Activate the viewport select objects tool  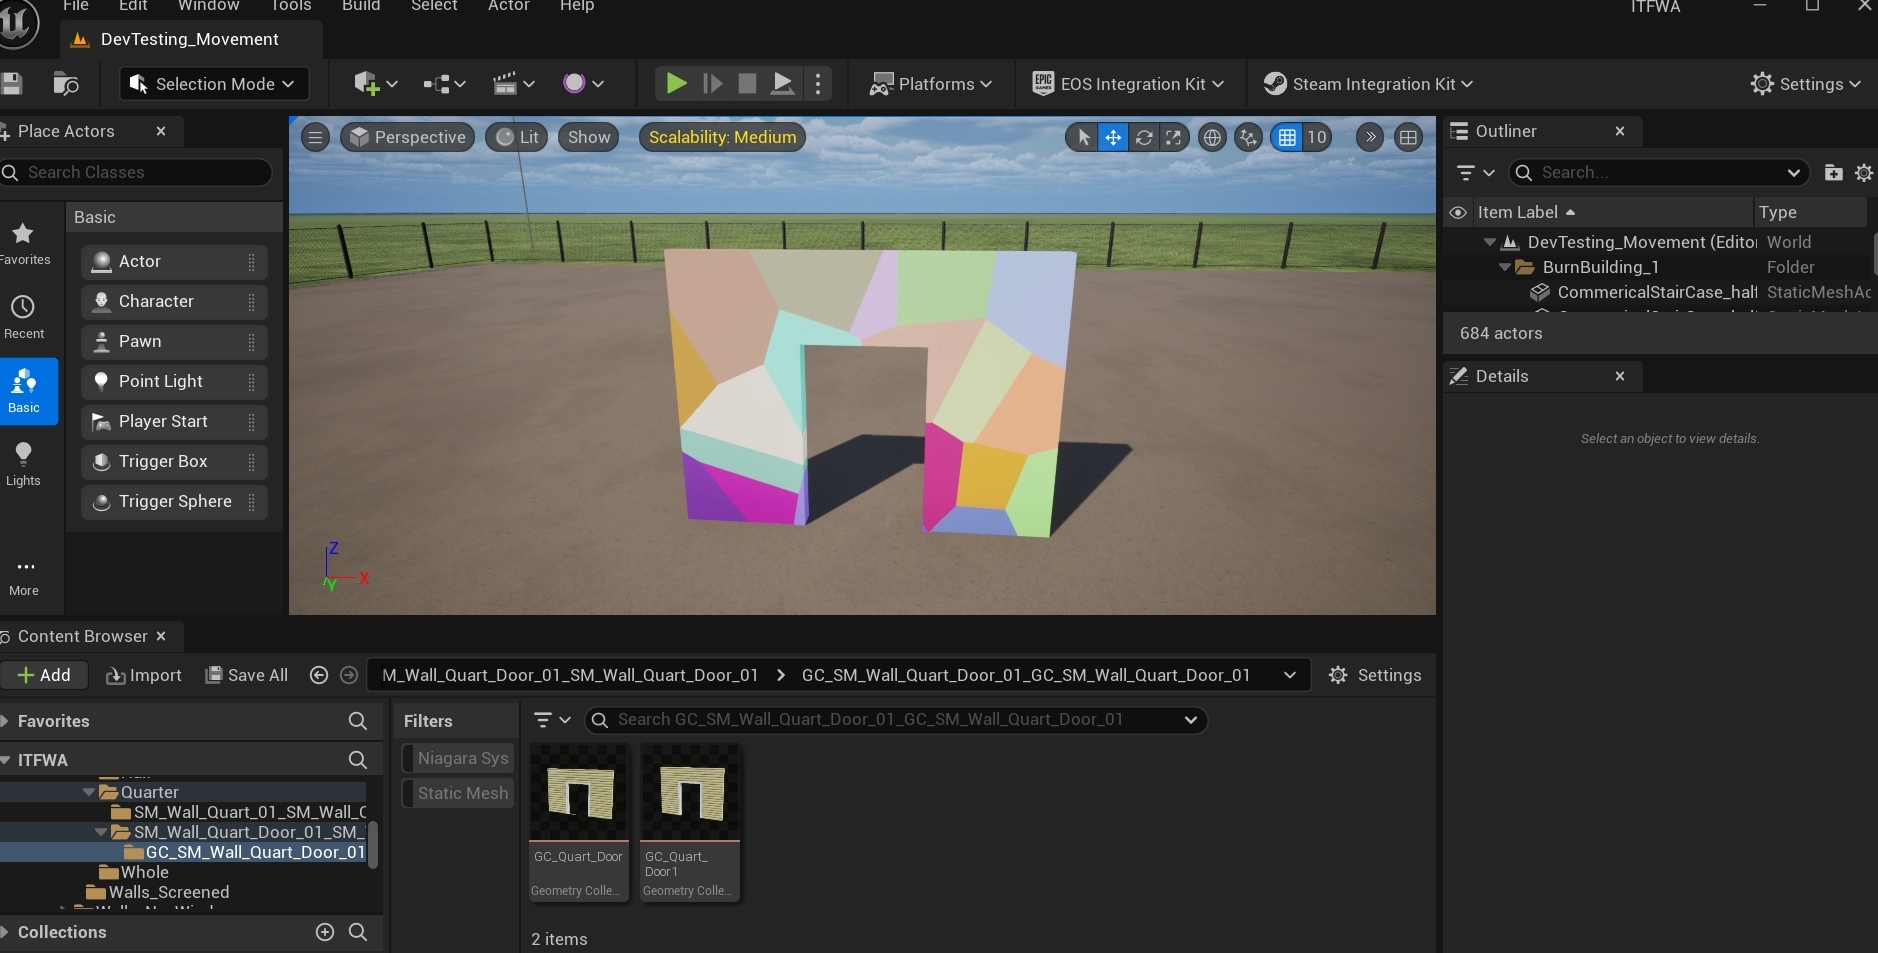1083,137
